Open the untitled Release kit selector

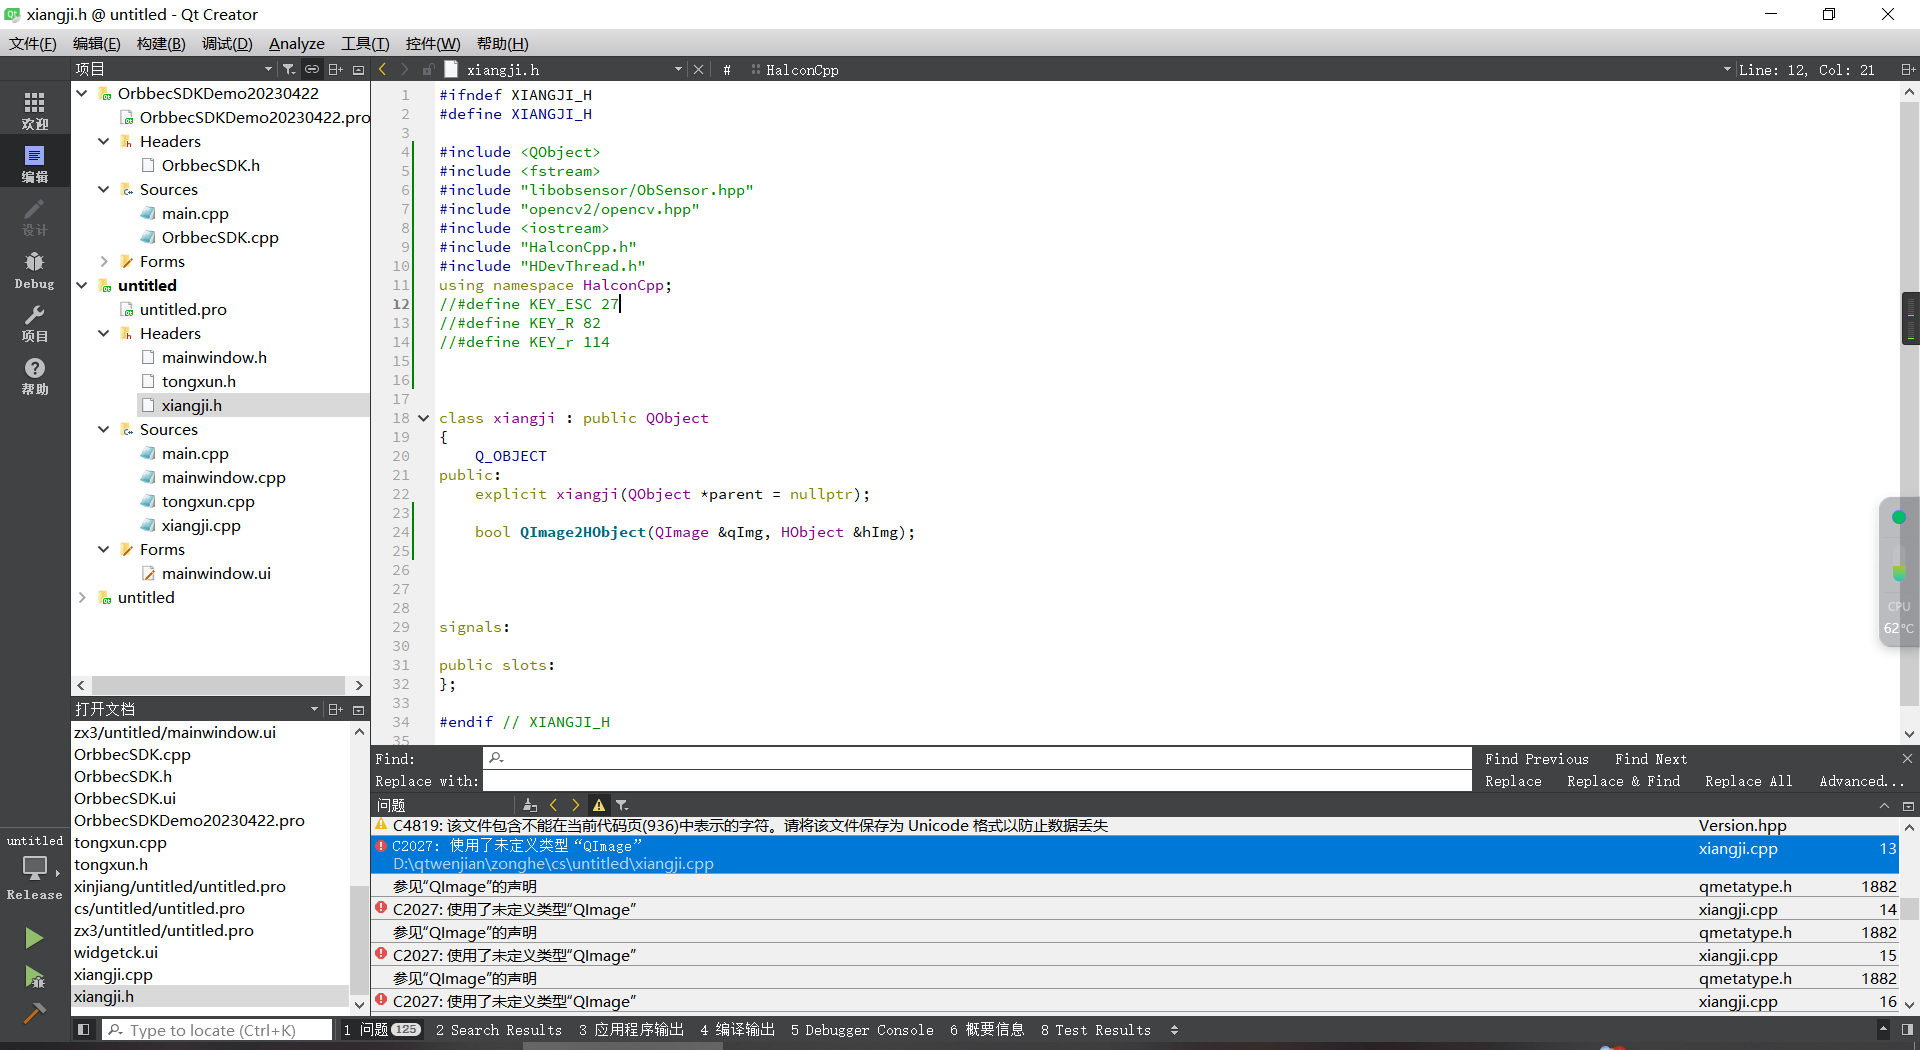pyautogui.click(x=35, y=866)
